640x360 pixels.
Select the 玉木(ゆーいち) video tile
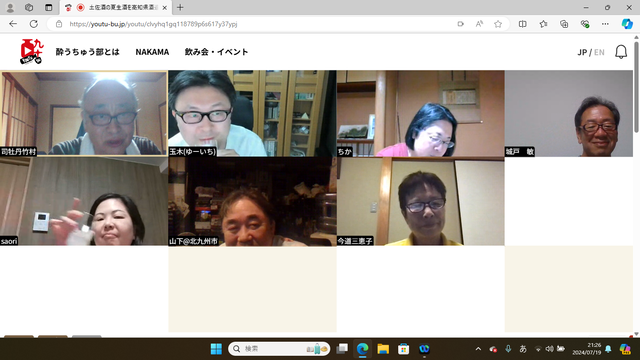click(x=252, y=113)
